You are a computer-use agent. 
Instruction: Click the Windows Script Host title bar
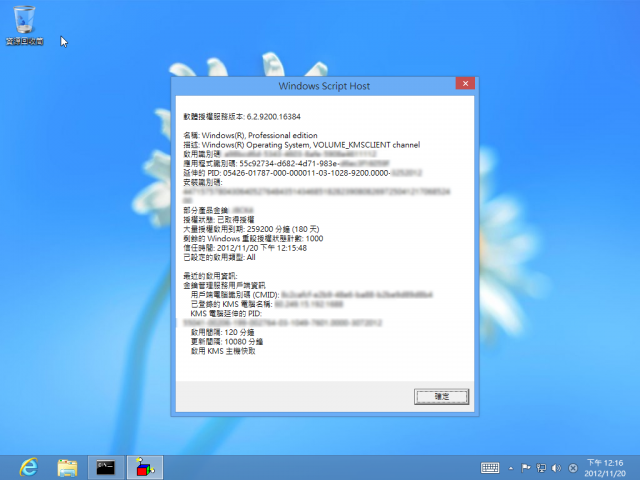(324, 86)
